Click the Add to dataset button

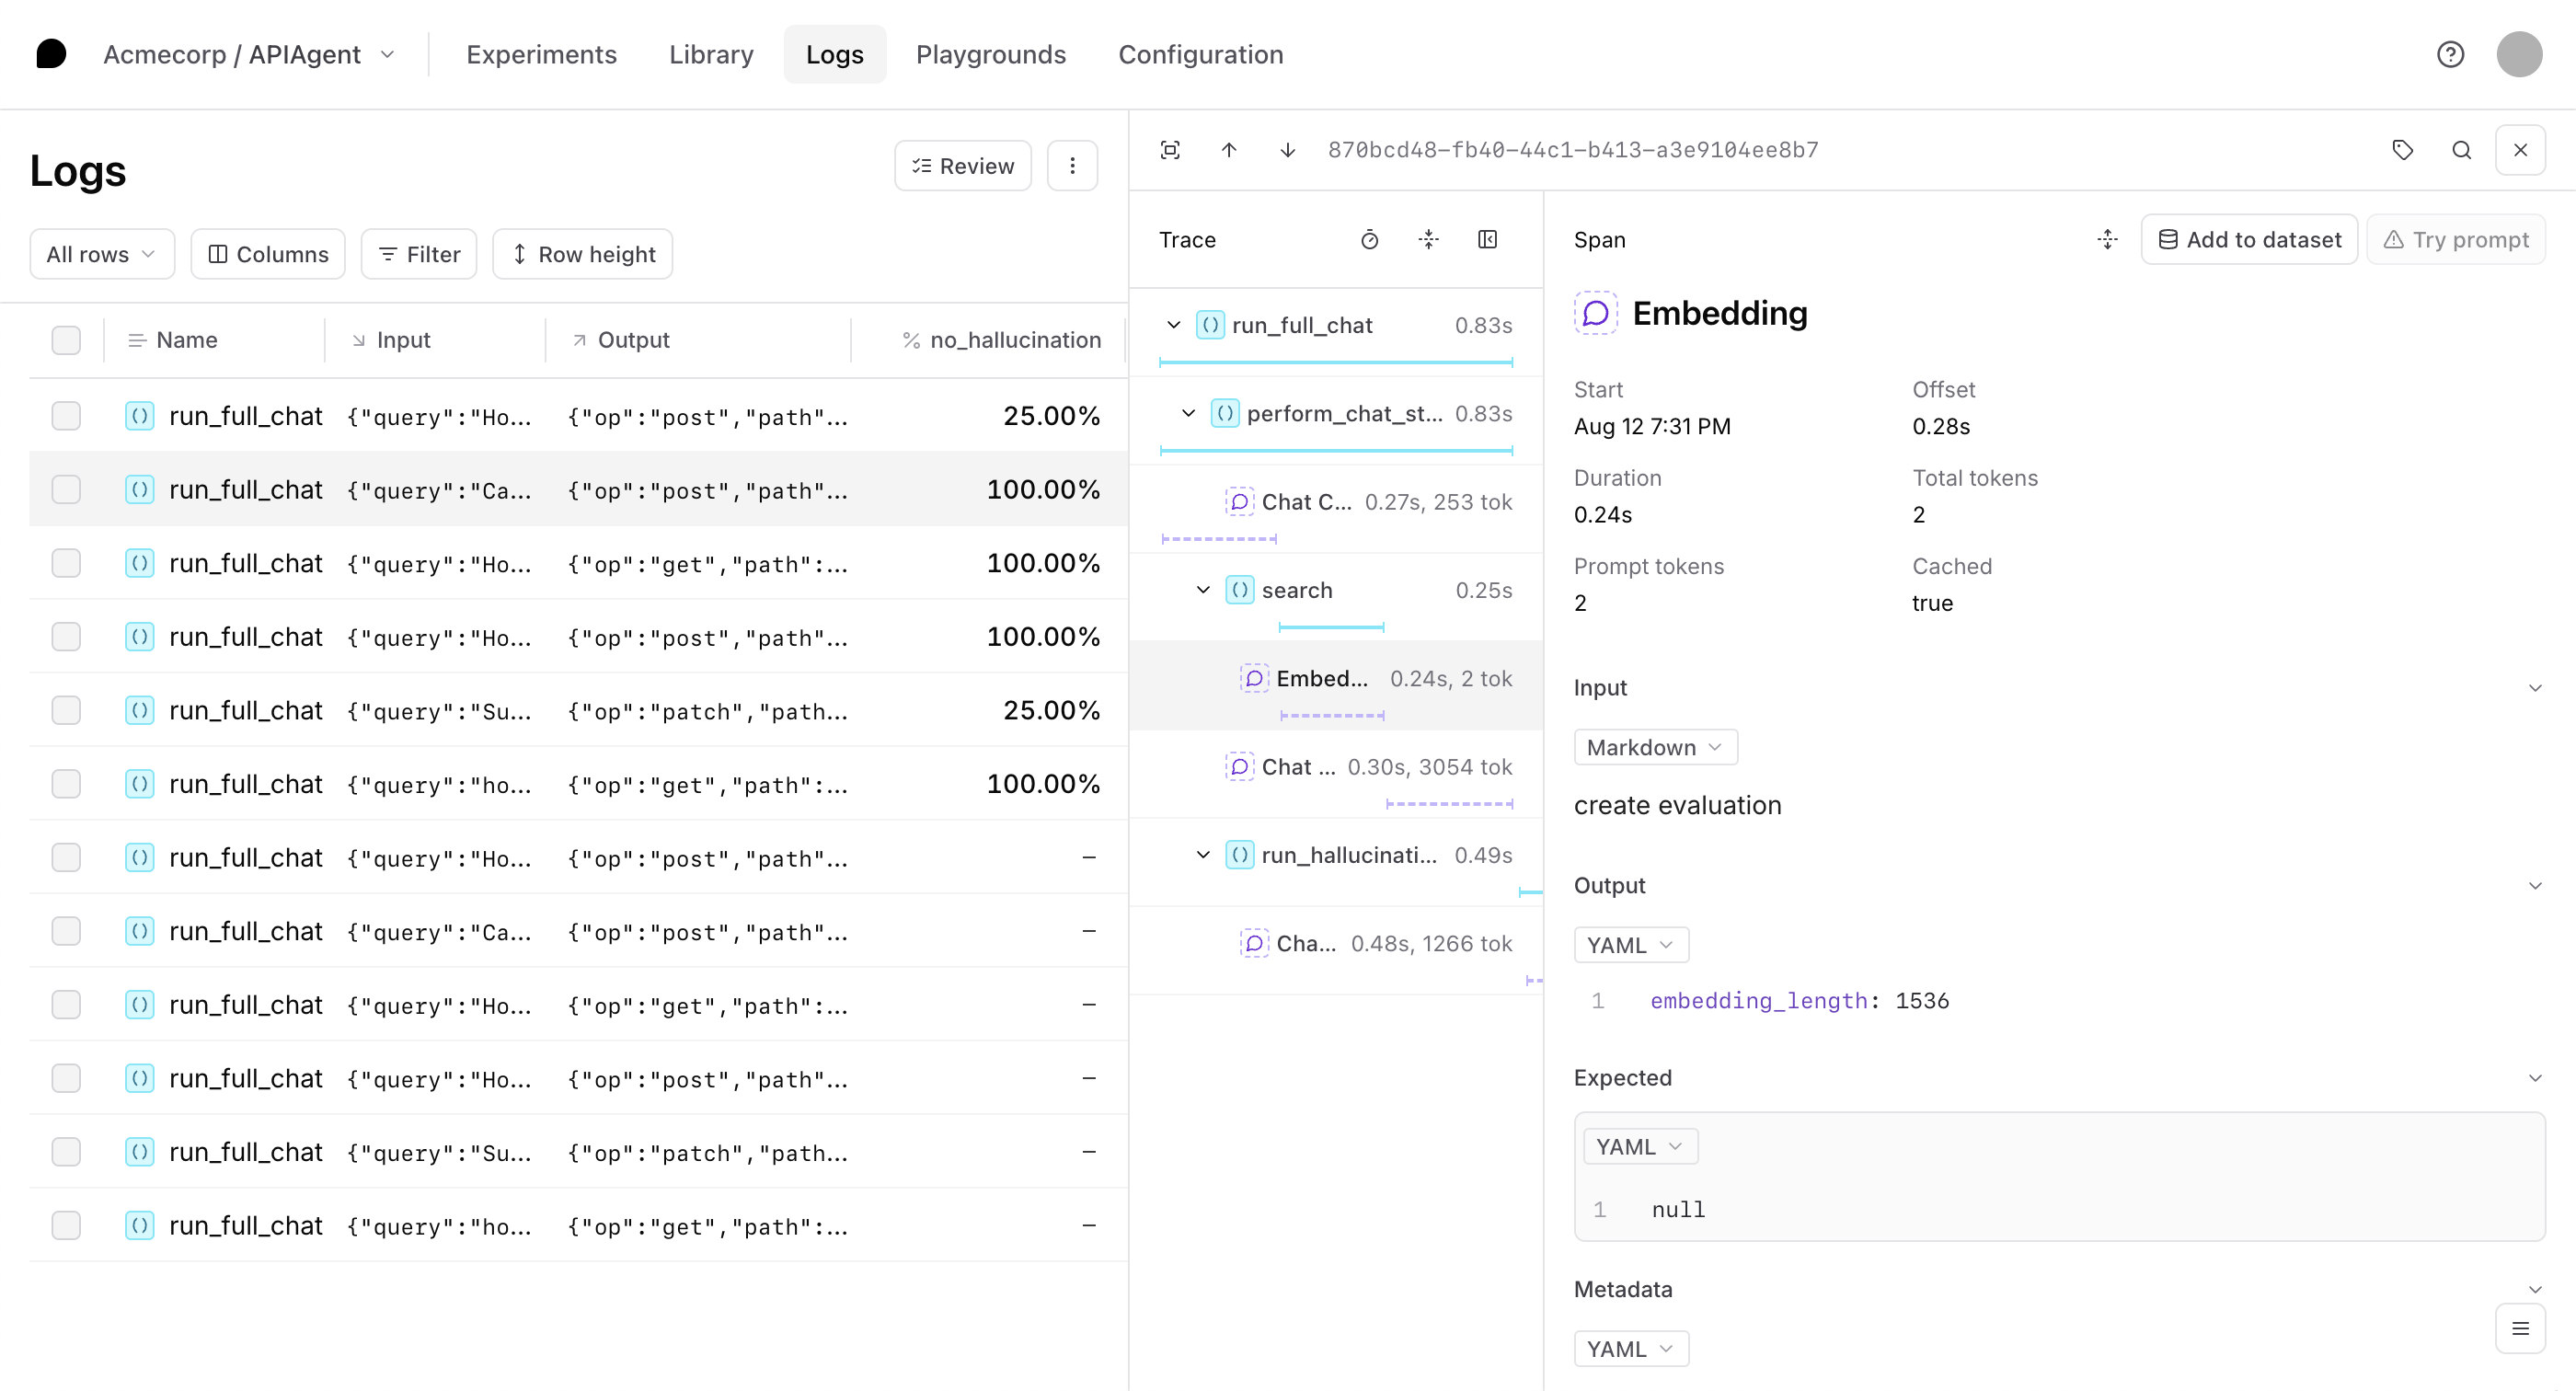pos(2249,240)
